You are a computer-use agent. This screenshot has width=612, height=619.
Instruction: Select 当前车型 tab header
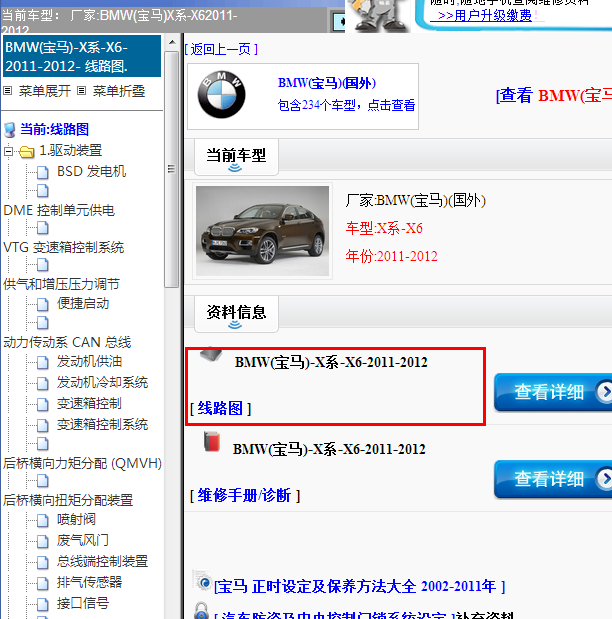pos(236,157)
